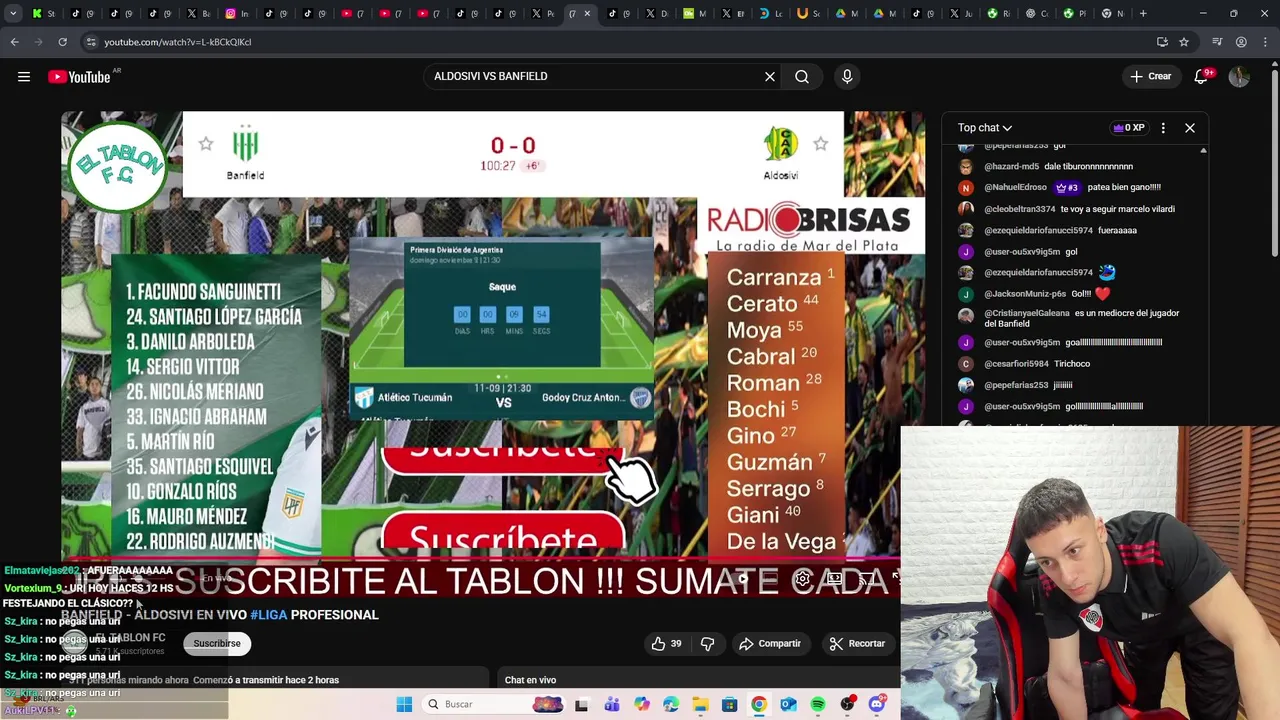Image resolution: width=1280 pixels, height=720 pixels.
Task: Launch Copilot from the taskbar
Action: (642, 704)
